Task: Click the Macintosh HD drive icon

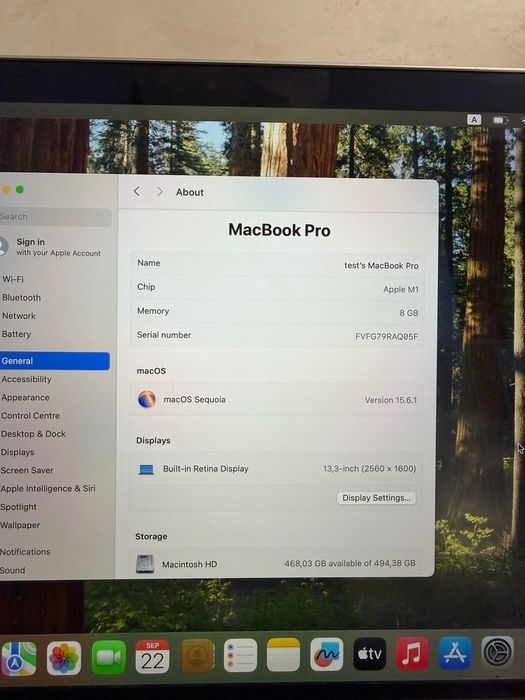Action: tap(145, 564)
